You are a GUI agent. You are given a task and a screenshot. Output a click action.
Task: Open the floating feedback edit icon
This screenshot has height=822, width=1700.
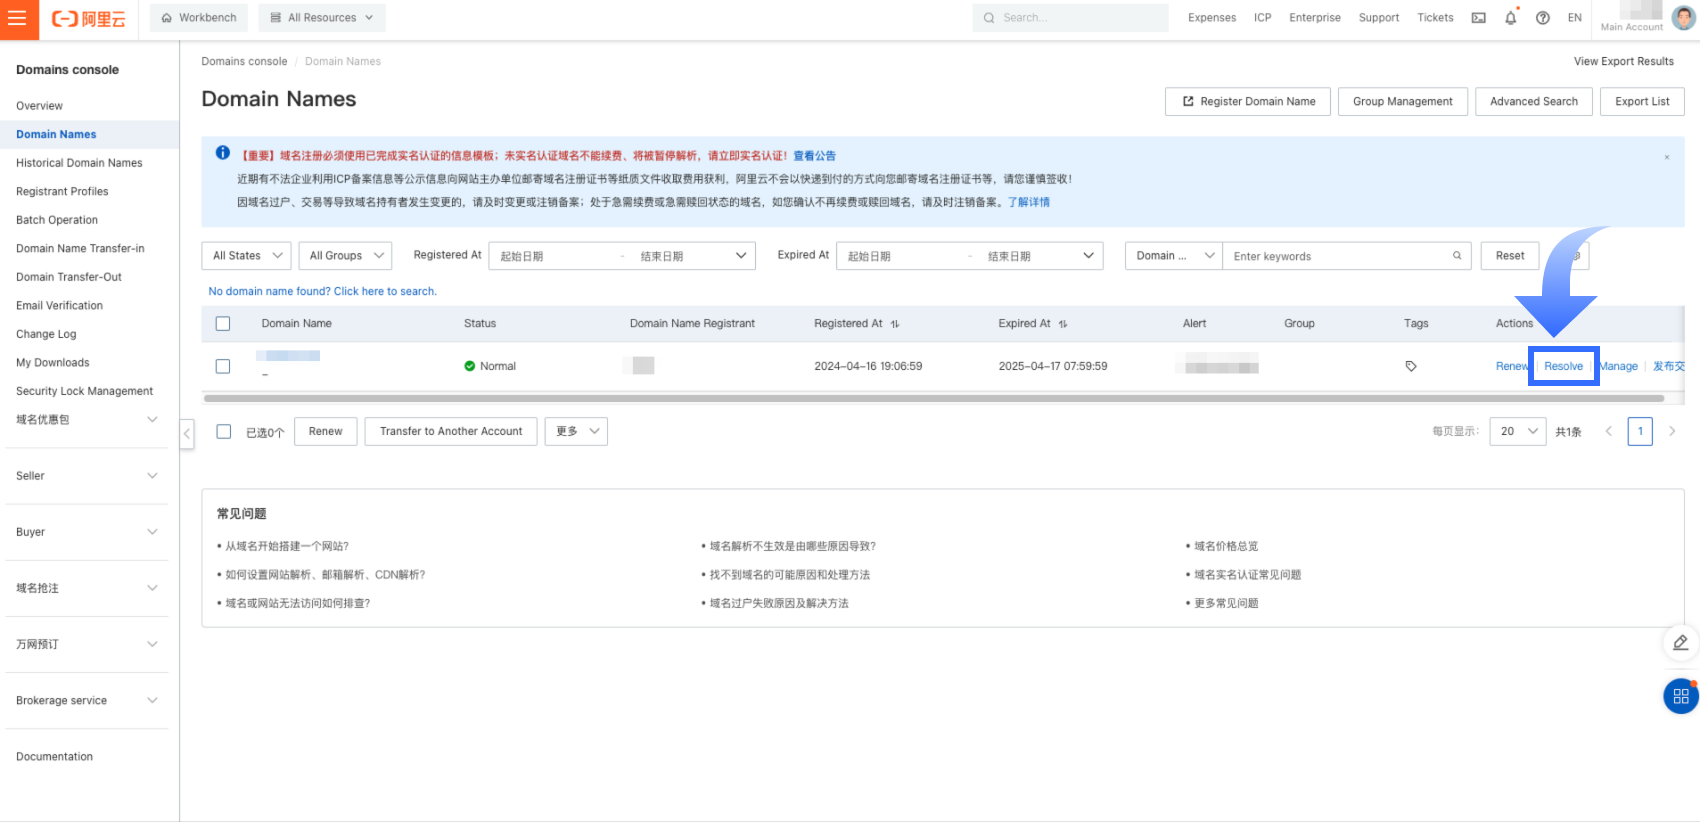point(1680,643)
